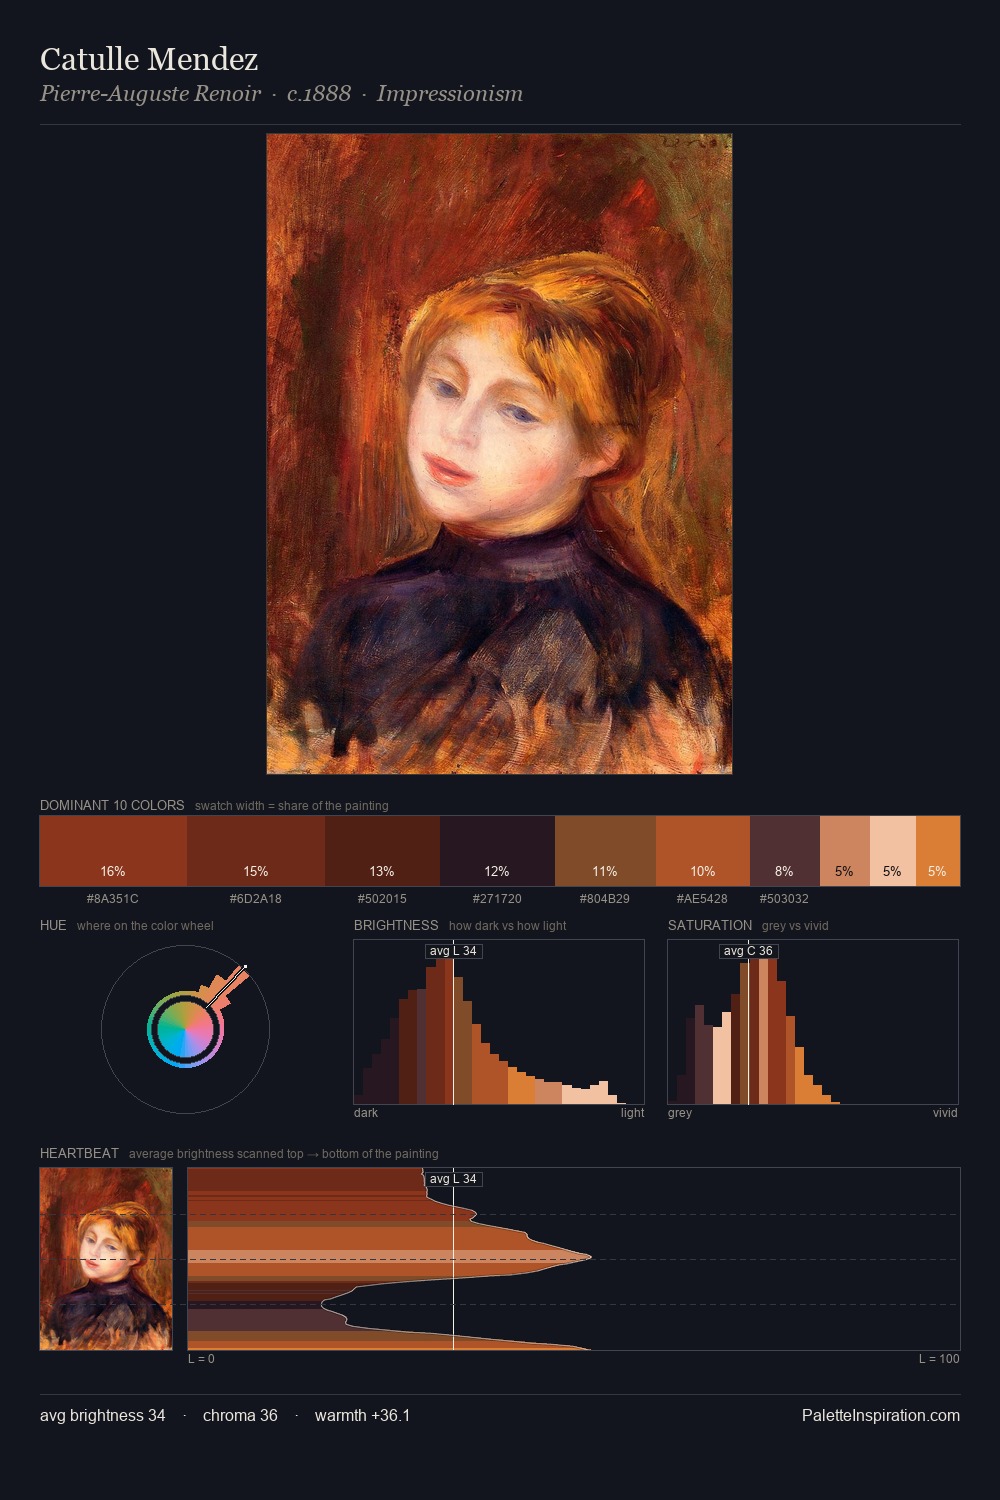Click 'avg brightness 34' in the footer
Image resolution: width=1000 pixels, height=1500 pixels.
pos(103,1415)
